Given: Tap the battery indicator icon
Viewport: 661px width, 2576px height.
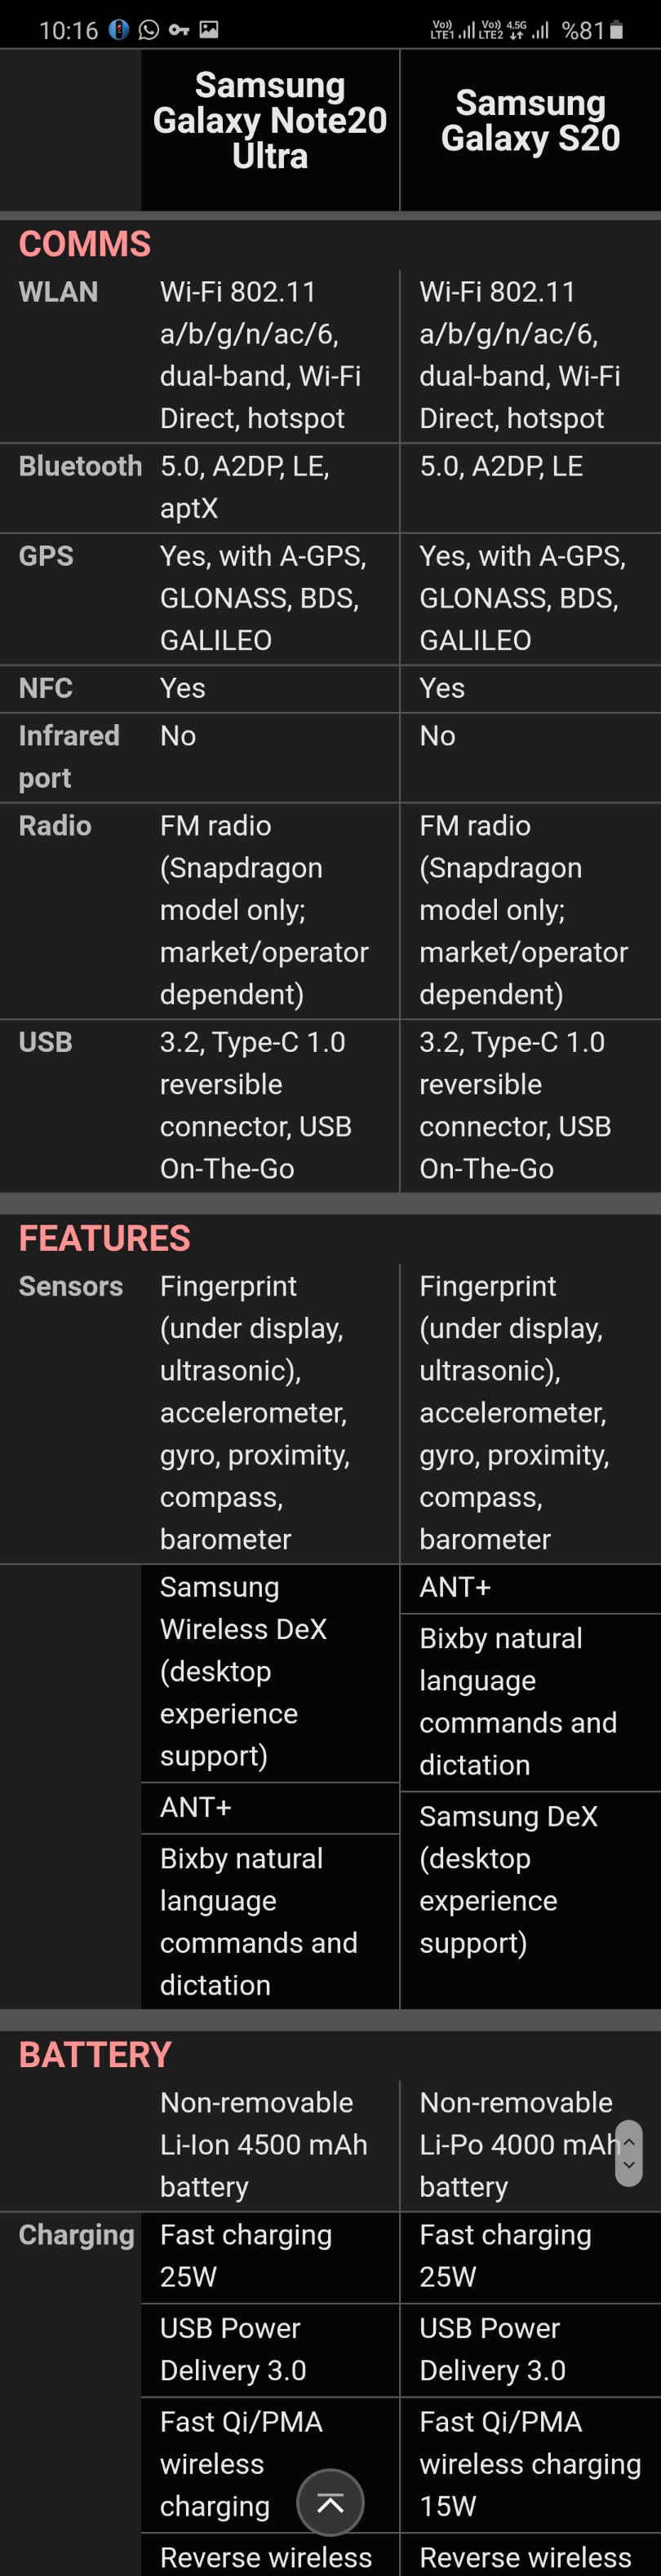Looking at the screenshot, I should pyautogui.click(x=617, y=30).
